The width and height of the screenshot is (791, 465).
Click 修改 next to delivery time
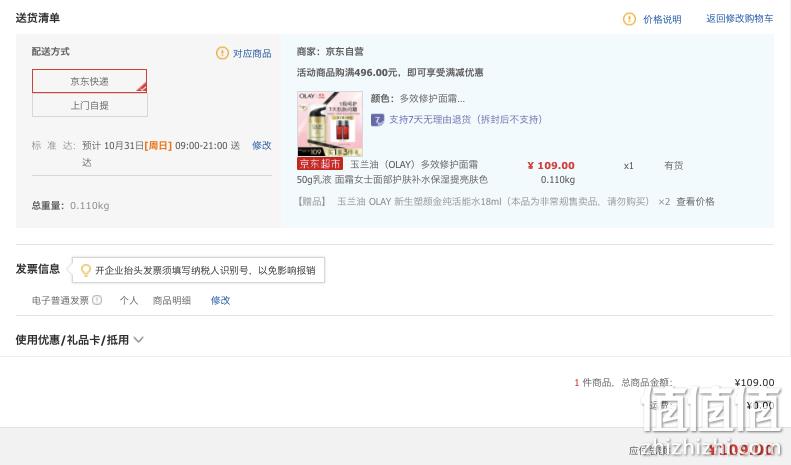coord(261,145)
